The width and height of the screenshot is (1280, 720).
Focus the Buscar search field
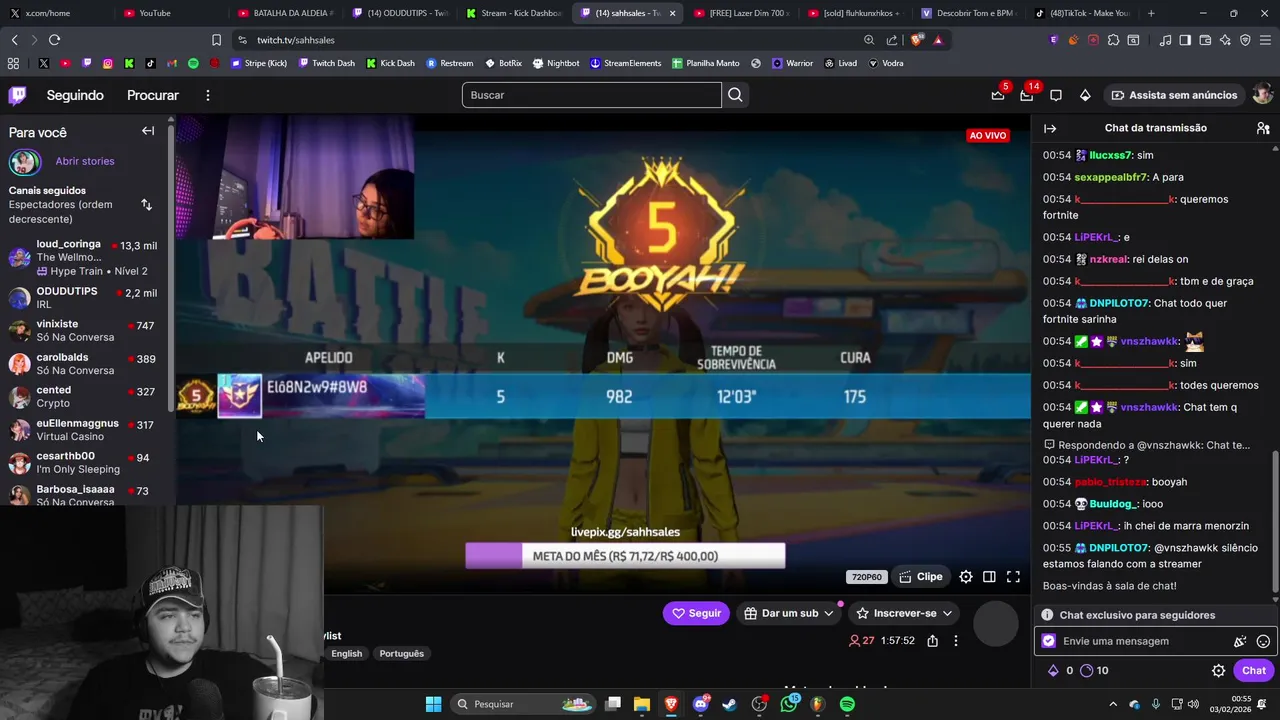click(x=591, y=95)
